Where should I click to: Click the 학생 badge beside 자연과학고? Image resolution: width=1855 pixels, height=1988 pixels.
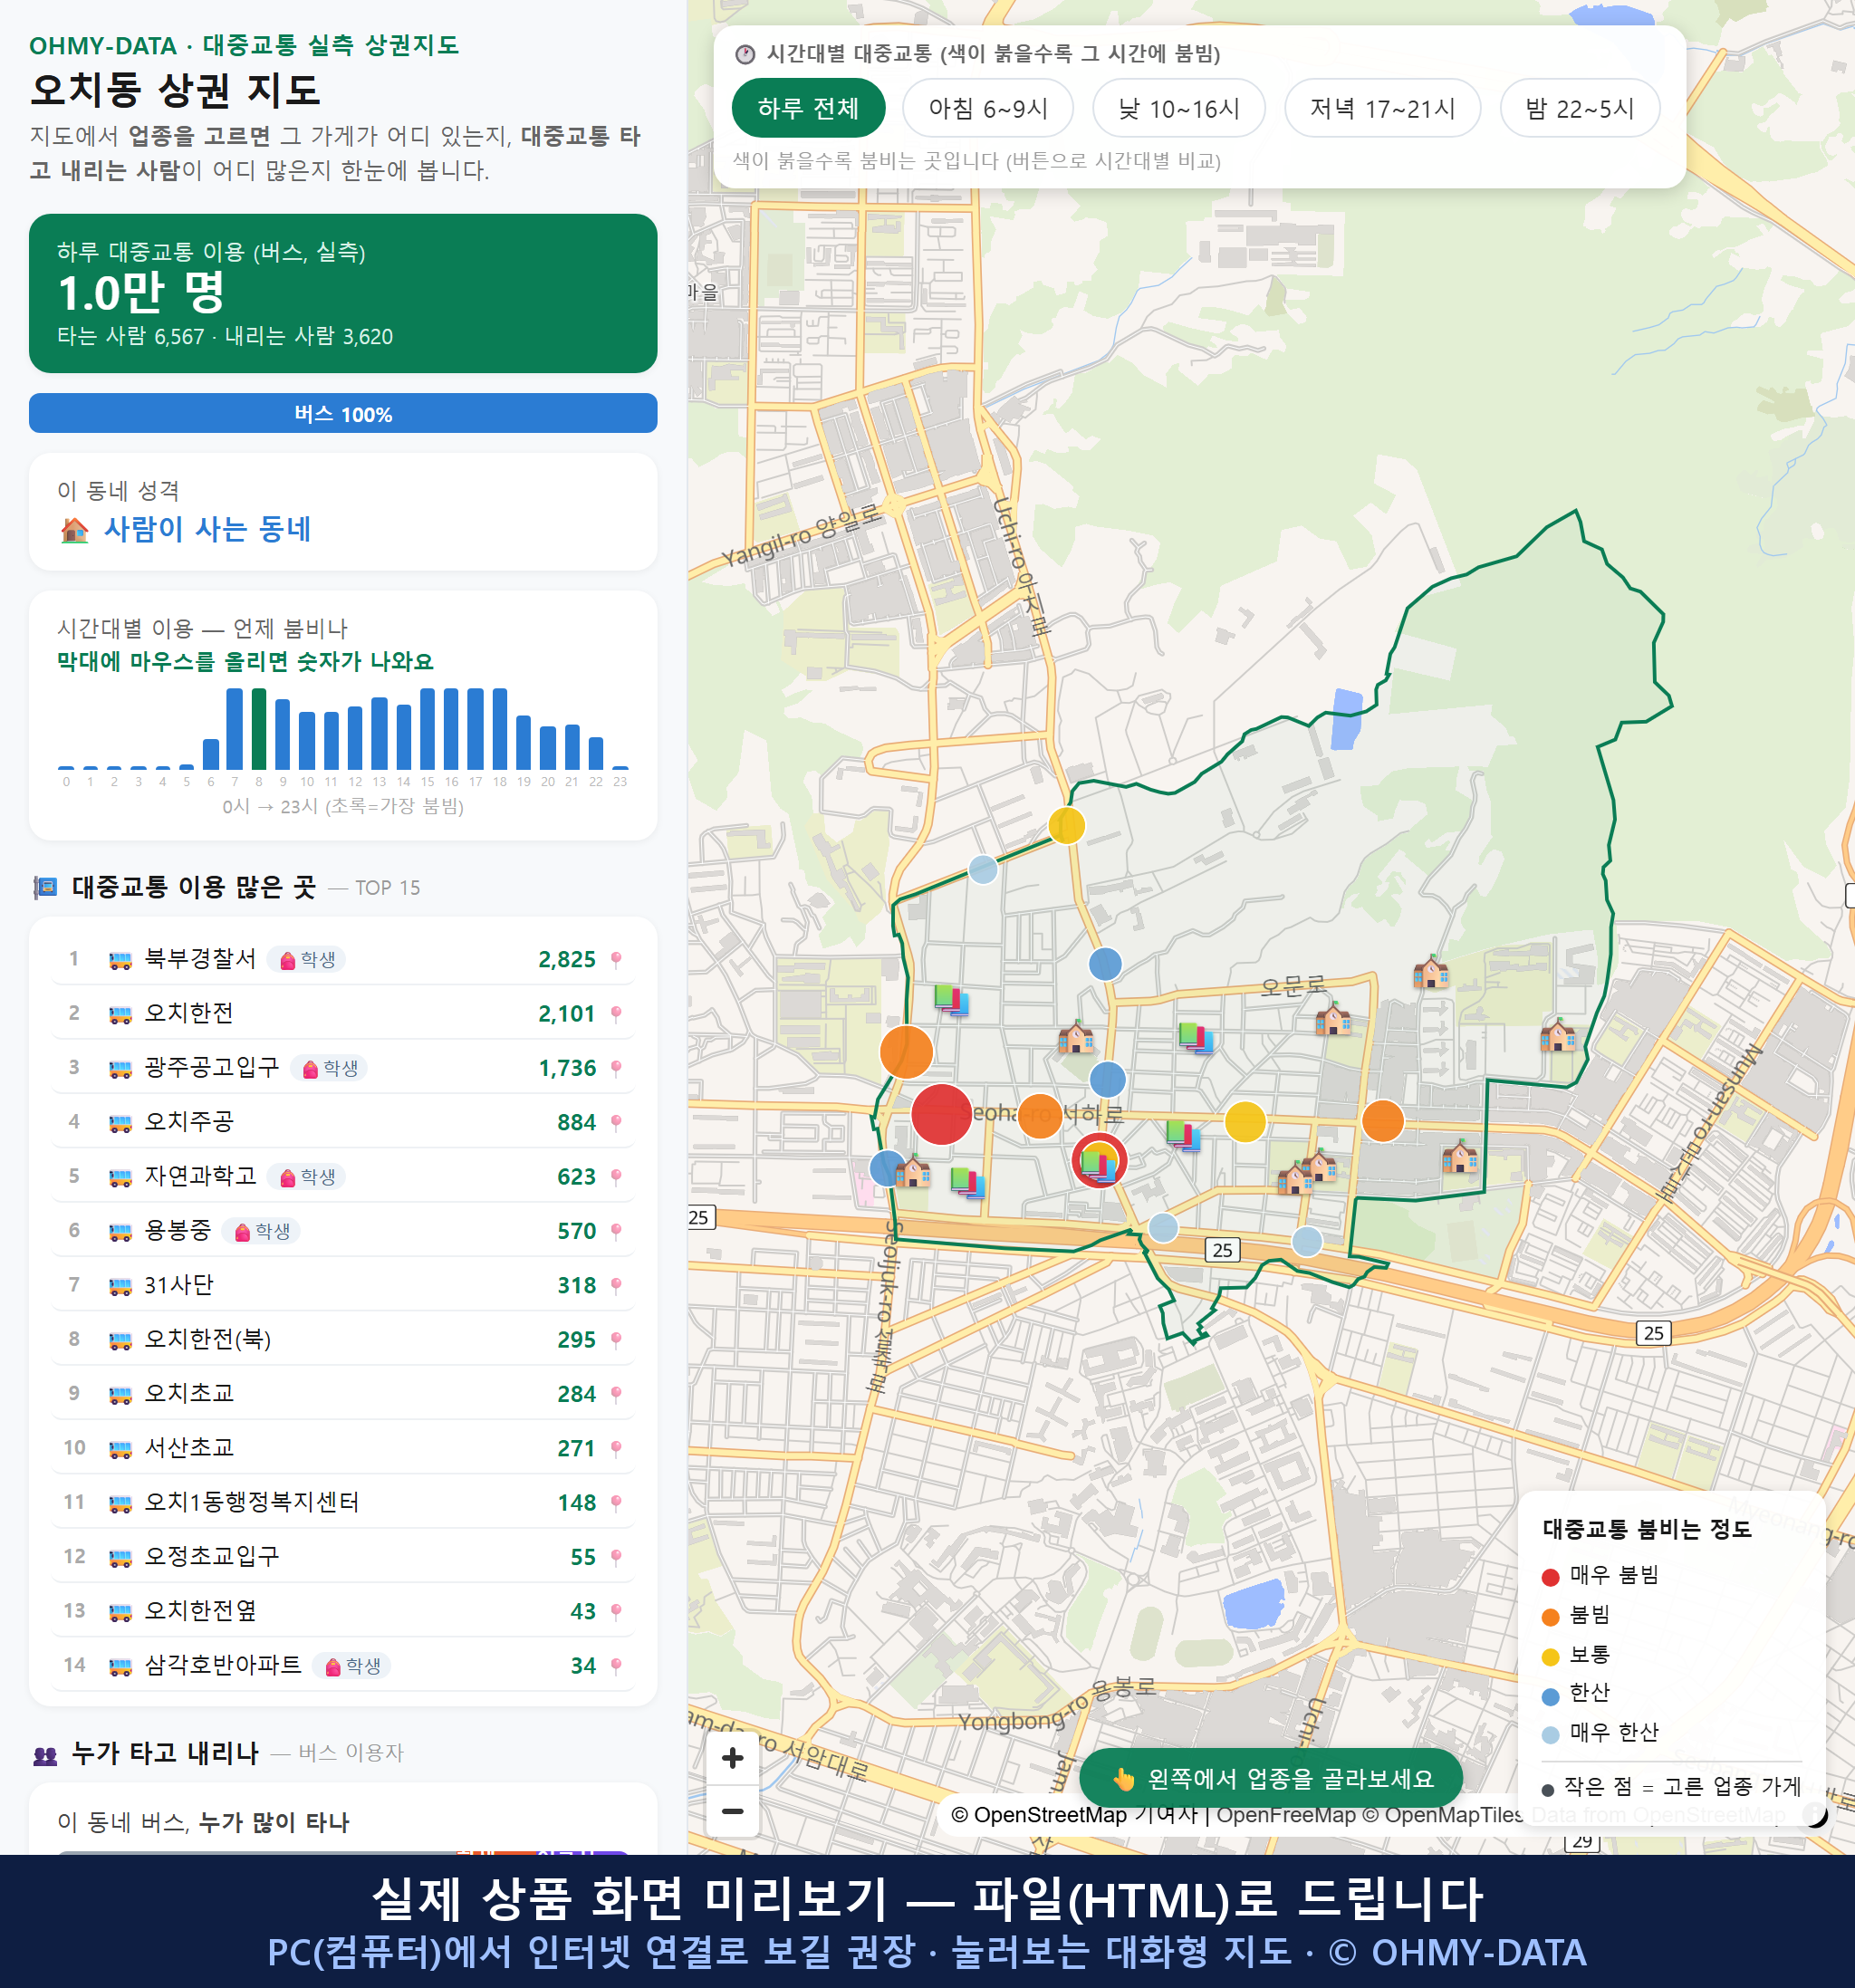[x=307, y=1177]
